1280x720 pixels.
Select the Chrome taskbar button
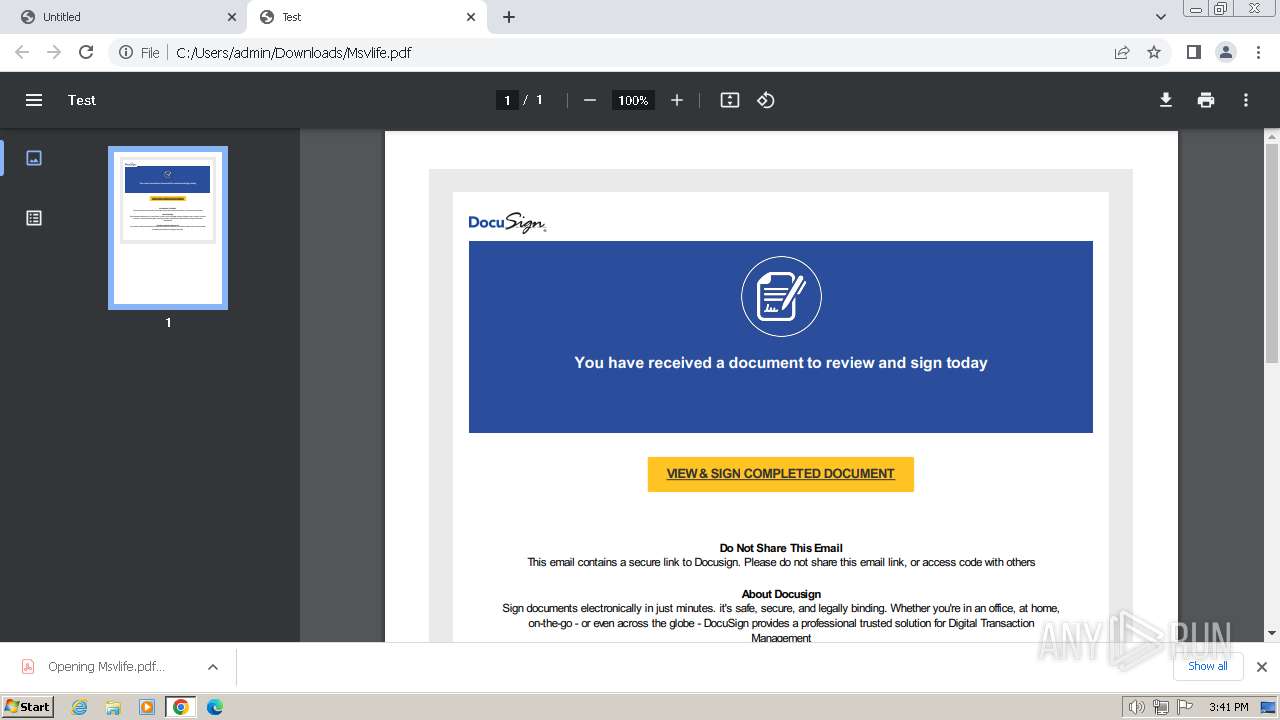pos(180,707)
